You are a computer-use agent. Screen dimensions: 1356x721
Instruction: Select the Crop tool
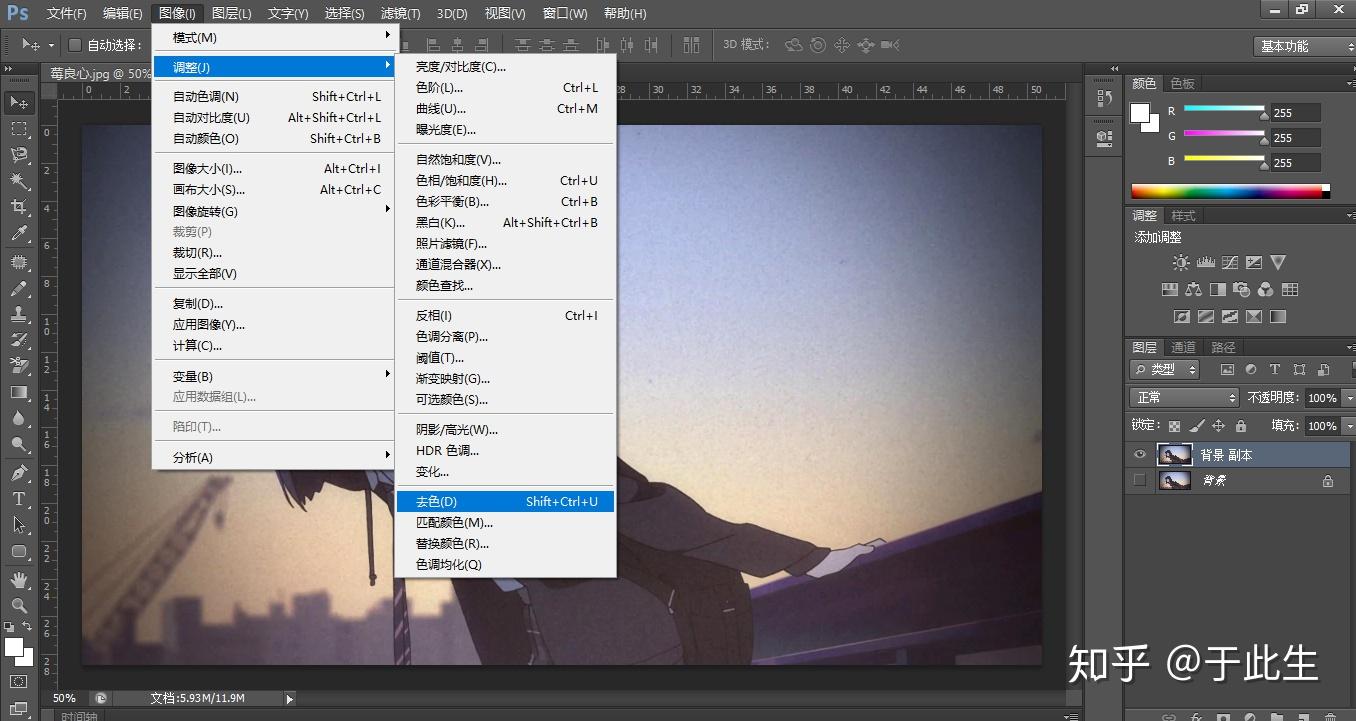pyautogui.click(x=19, y=207)
